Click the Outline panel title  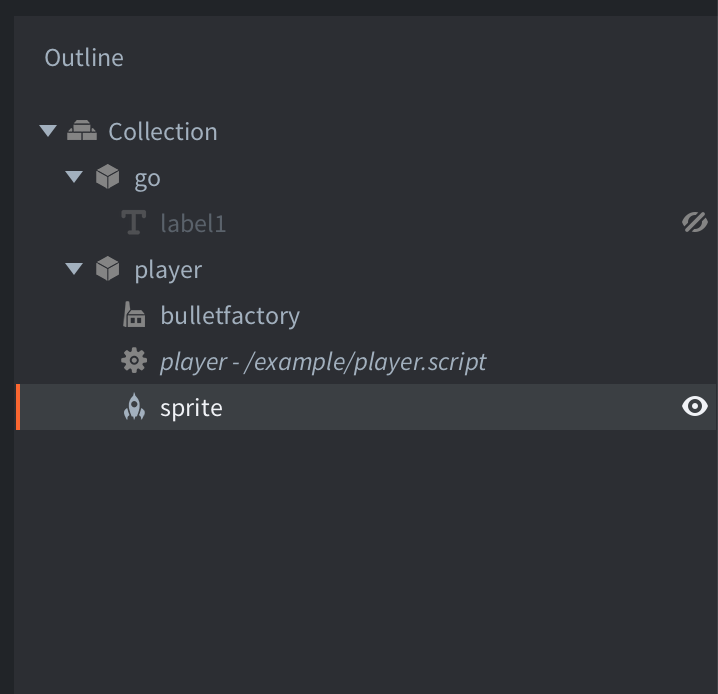[x=84, y=58]
